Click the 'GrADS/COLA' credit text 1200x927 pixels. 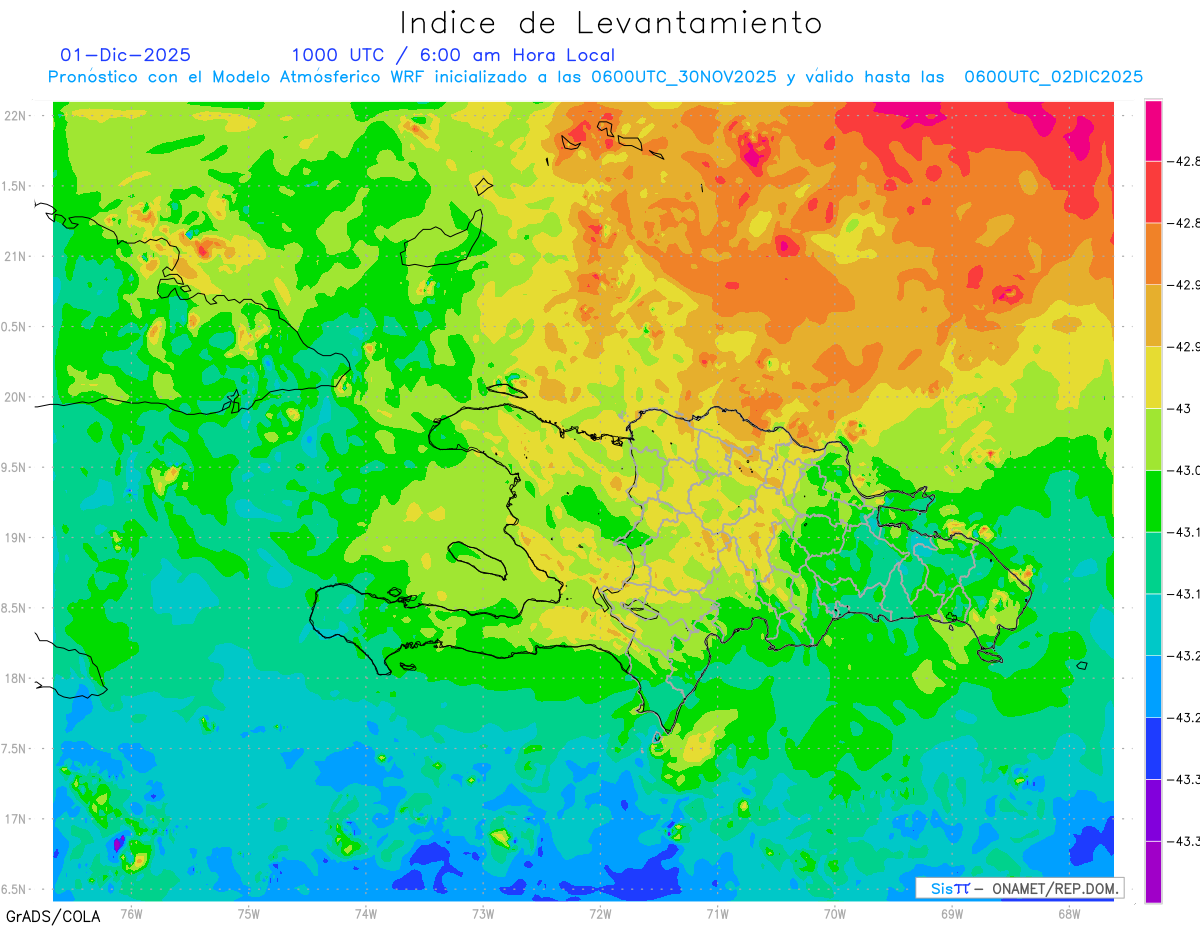(53, 916)
